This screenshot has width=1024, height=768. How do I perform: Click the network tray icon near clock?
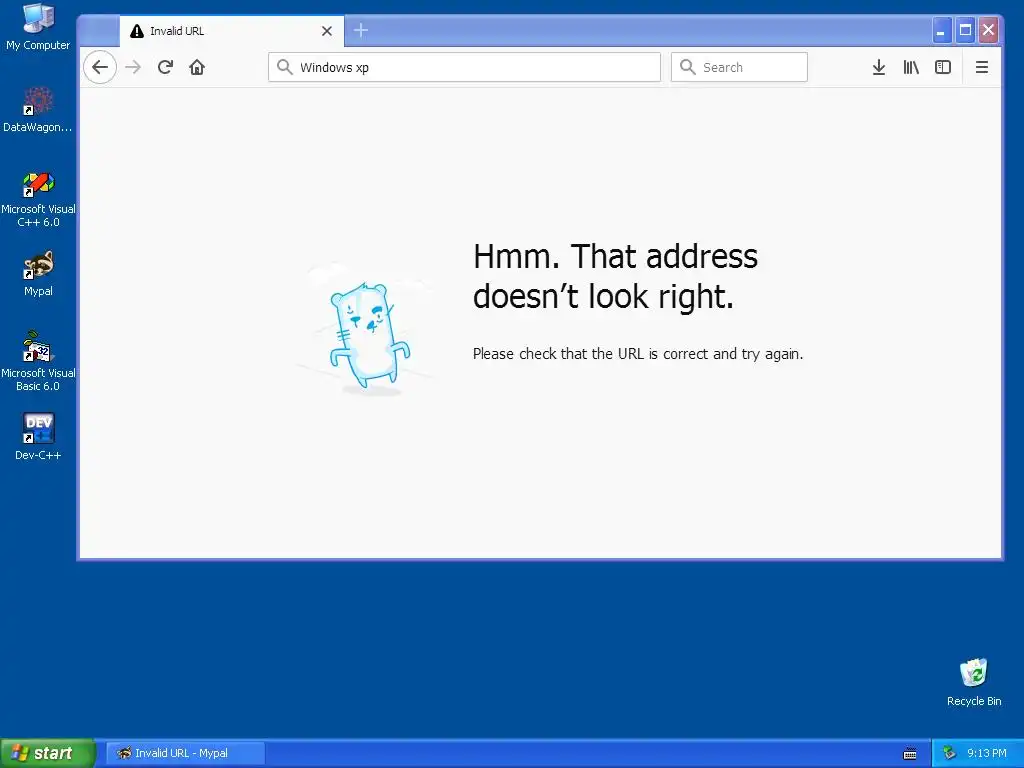[x=949, y=753]
